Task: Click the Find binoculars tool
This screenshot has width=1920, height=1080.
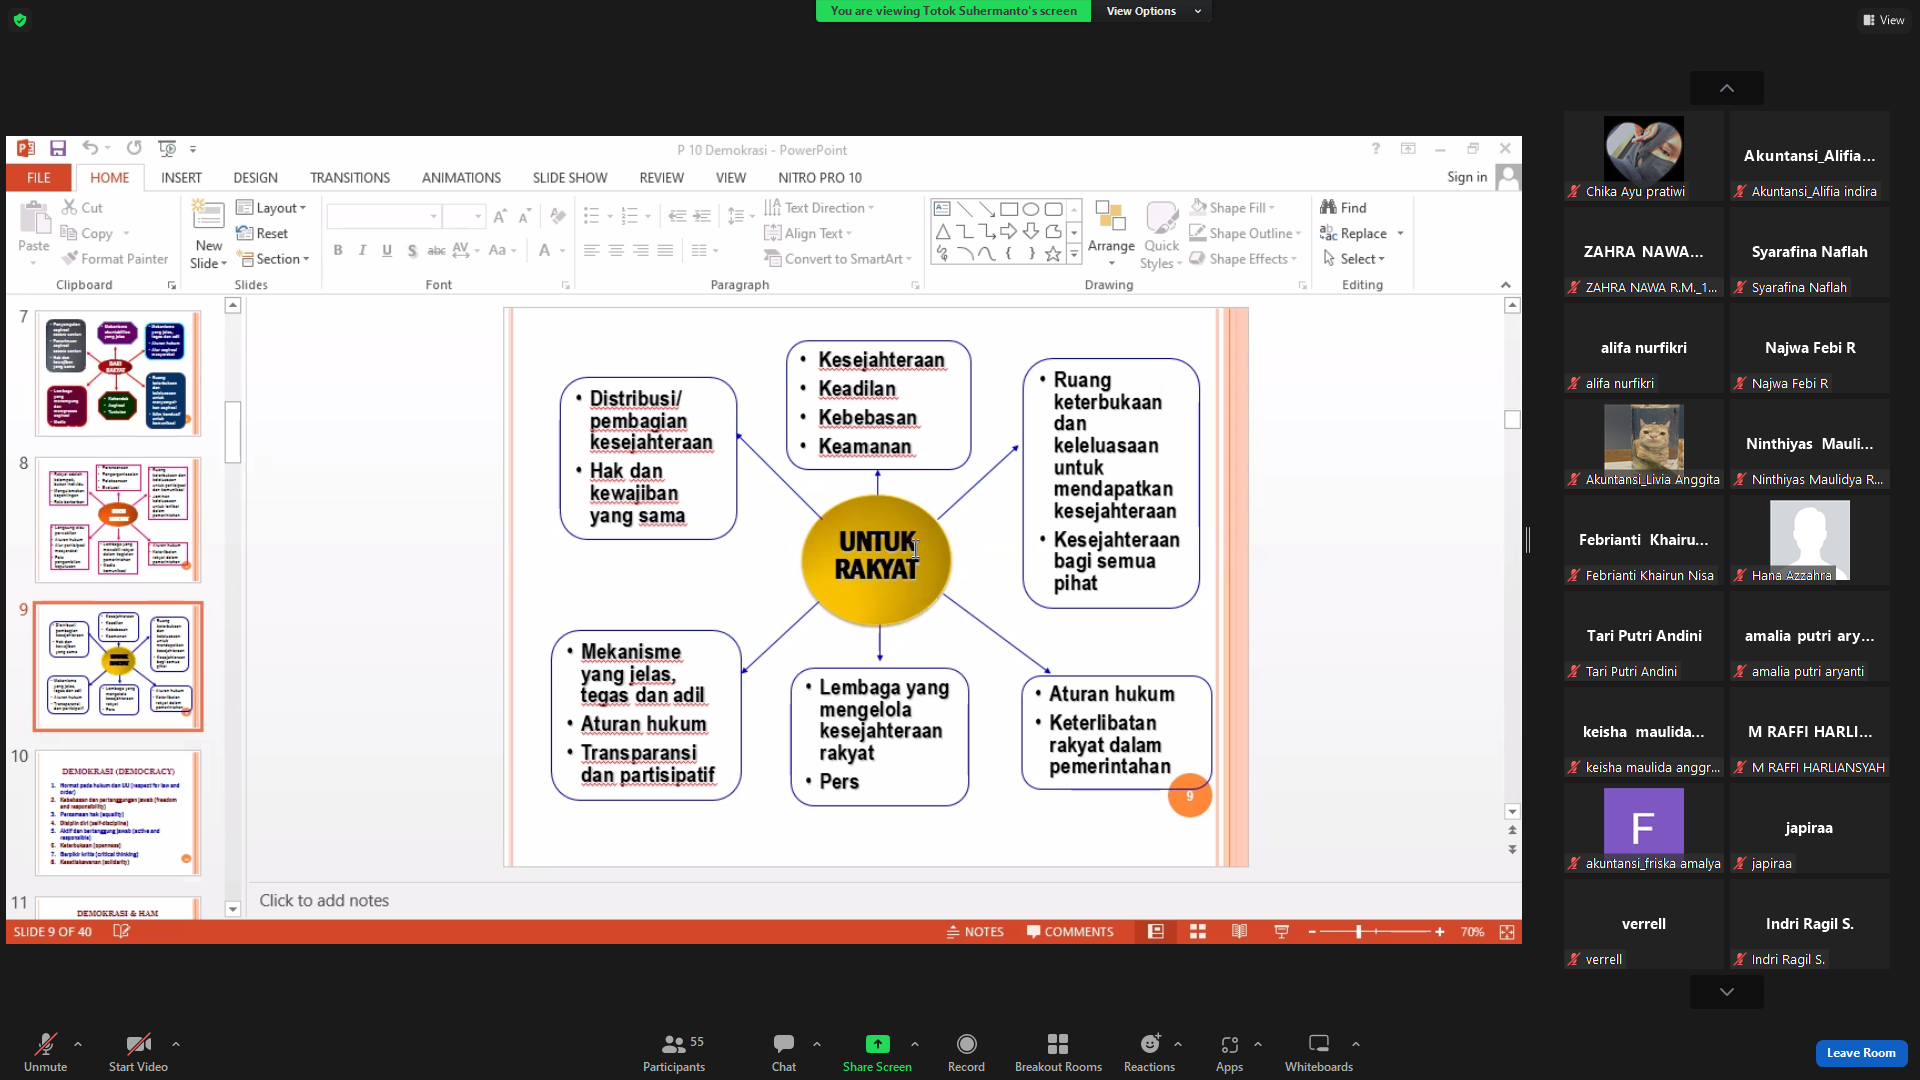Action: click(1343, 207)
